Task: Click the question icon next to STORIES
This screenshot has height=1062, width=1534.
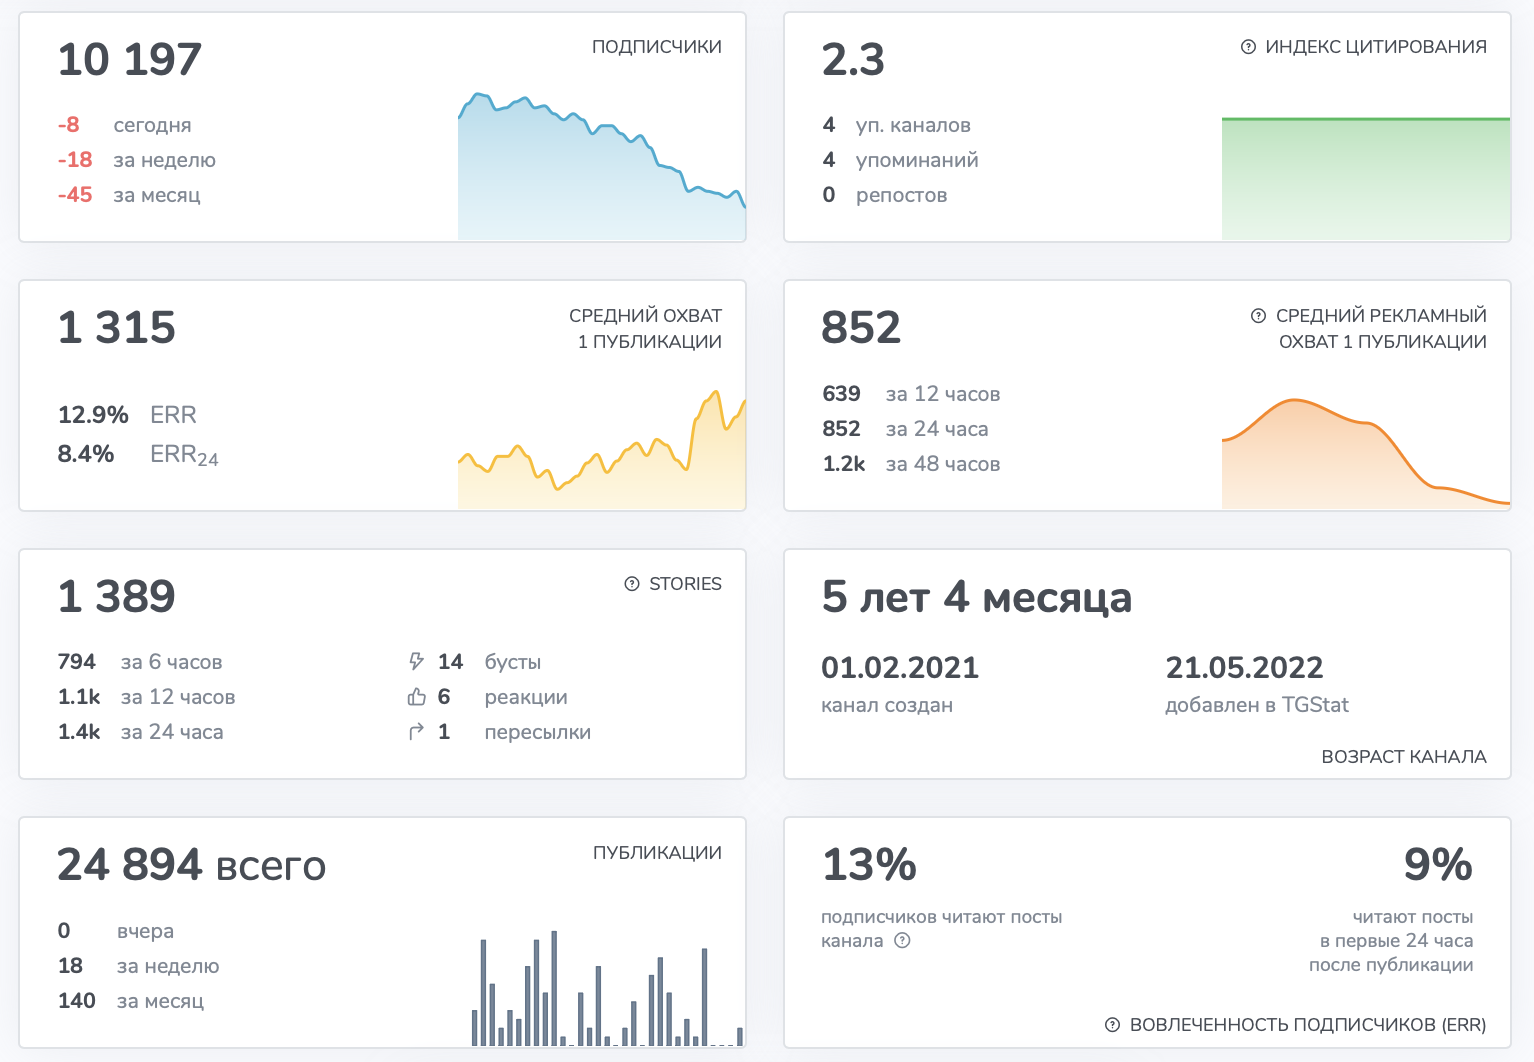Action: [x=632, y=584]
